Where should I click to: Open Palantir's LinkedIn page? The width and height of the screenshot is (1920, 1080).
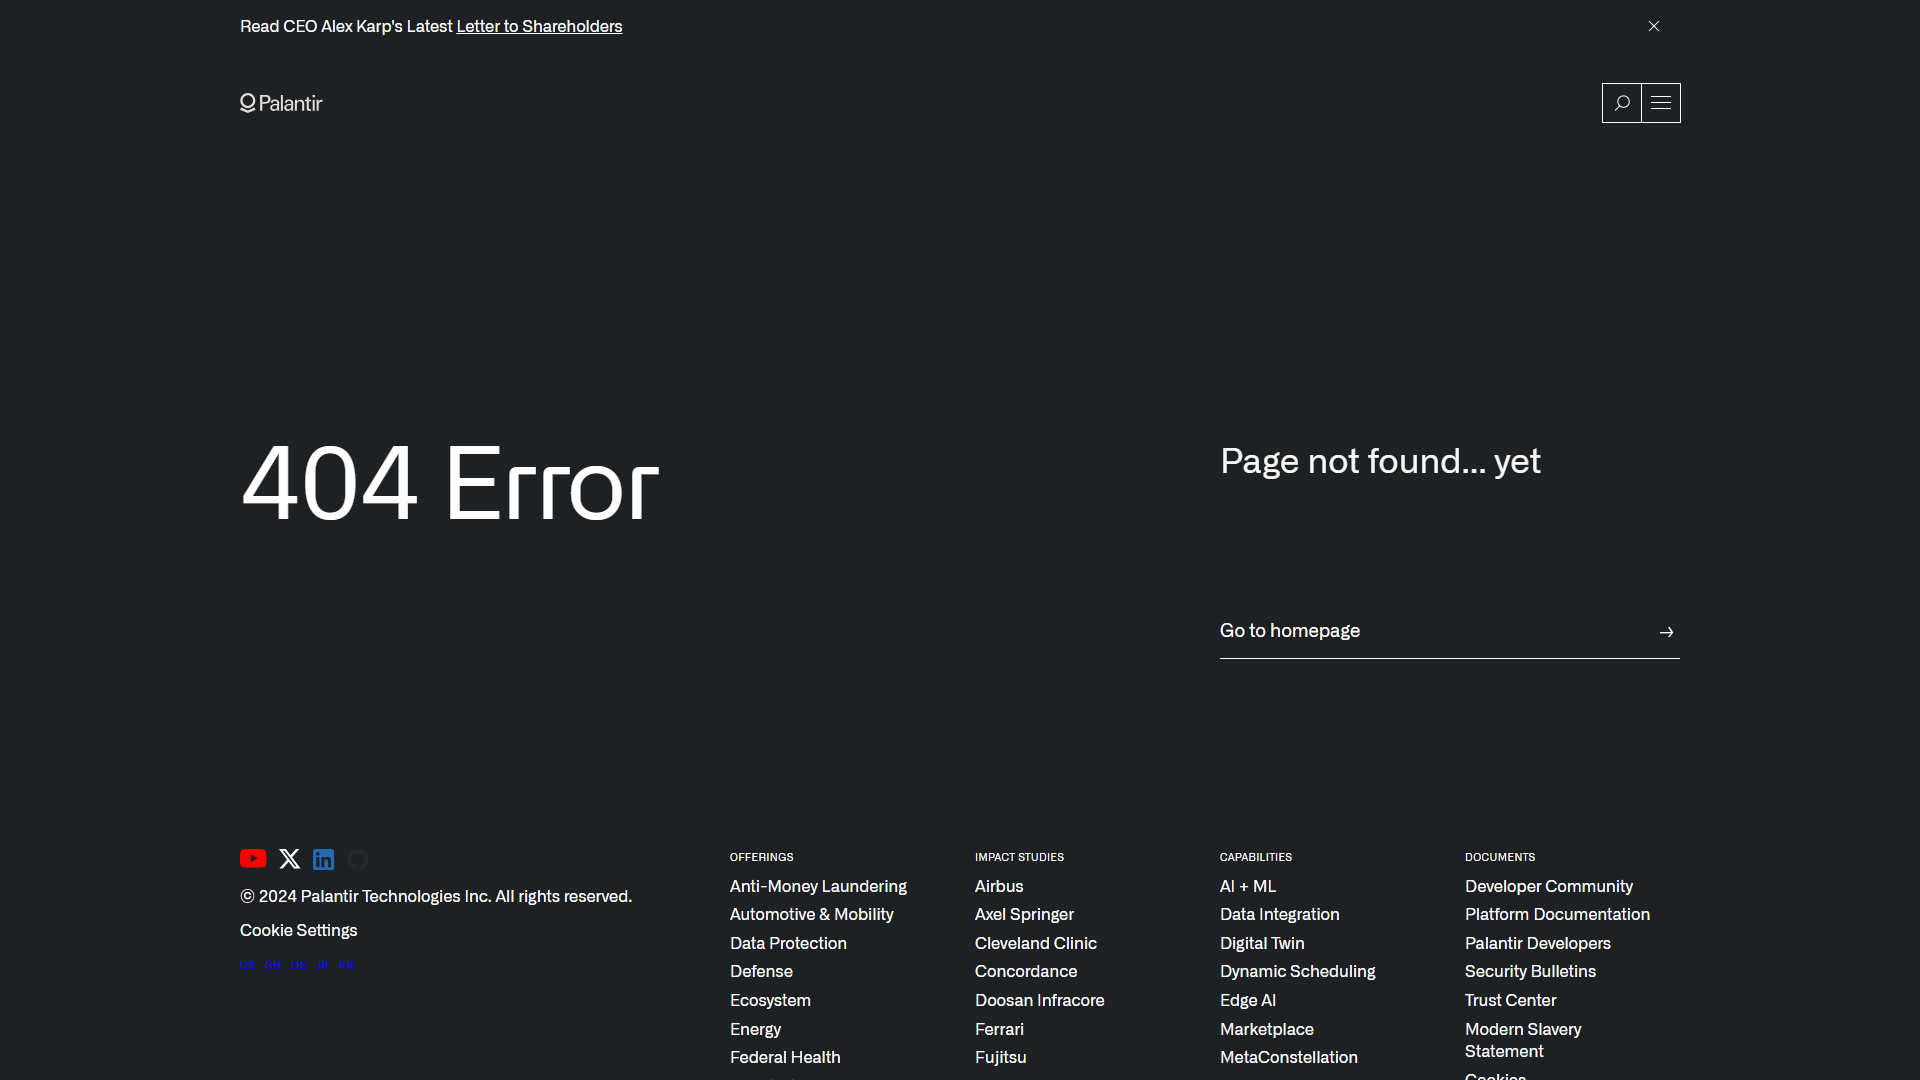pos(323,859)
